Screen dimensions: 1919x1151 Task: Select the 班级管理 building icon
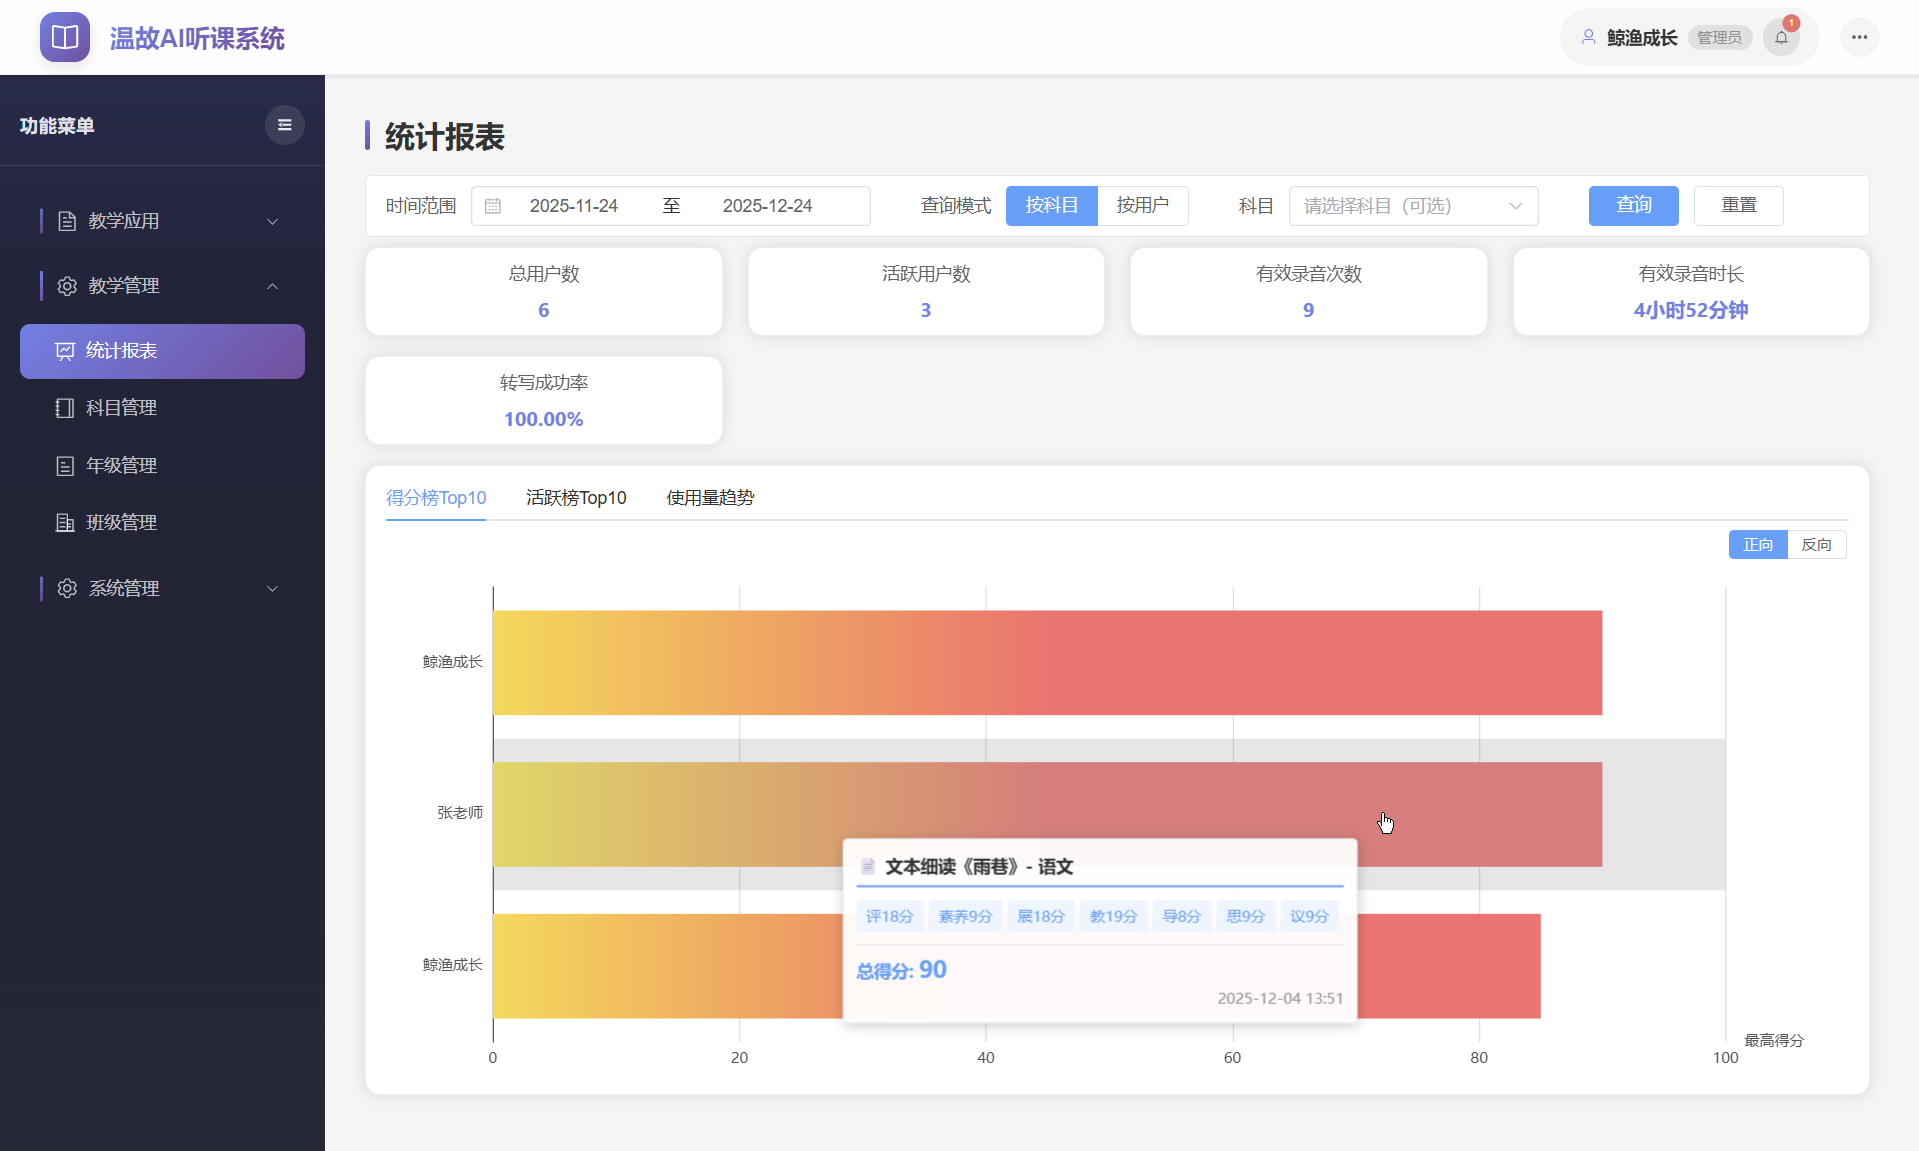(64, 522)
